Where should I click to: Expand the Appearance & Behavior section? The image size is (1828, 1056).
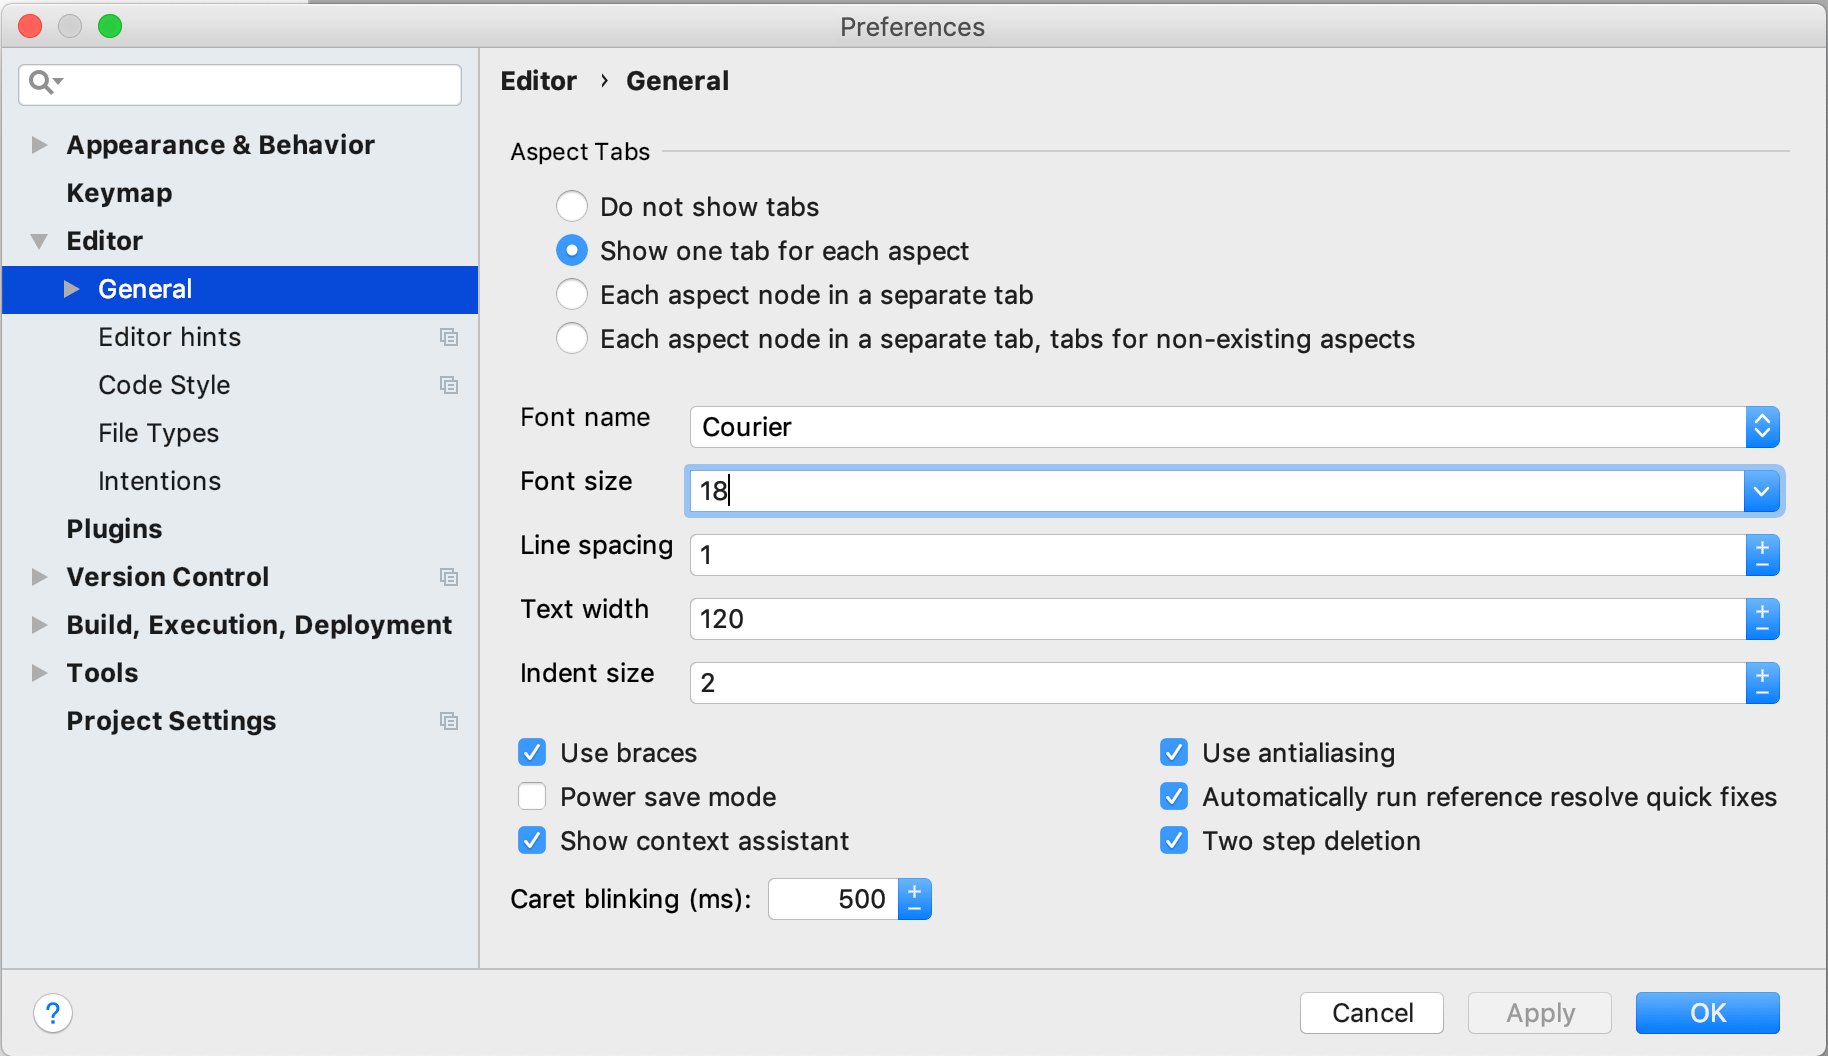point(39,144)
